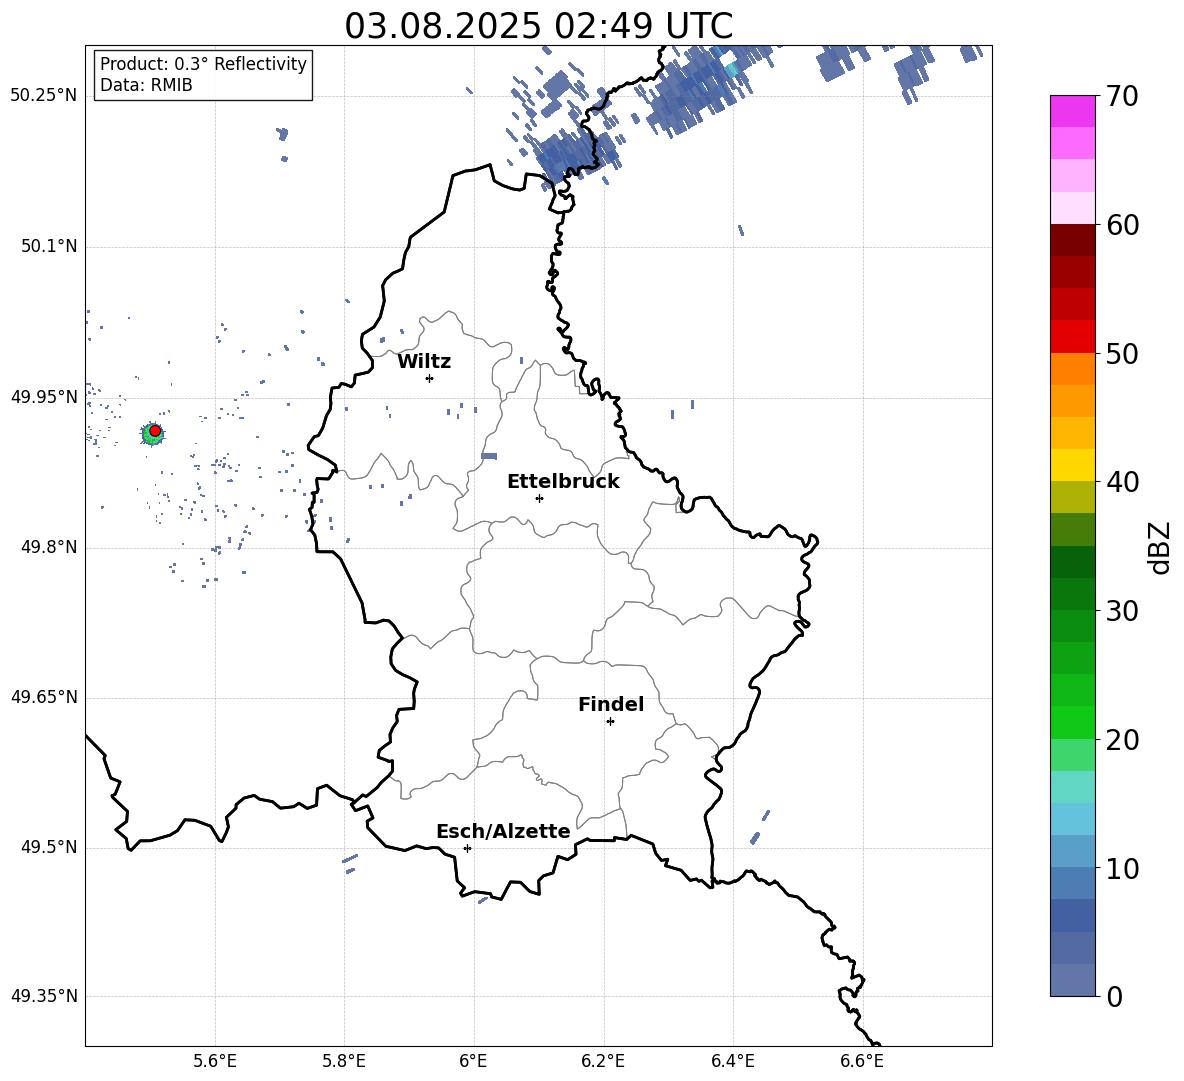Pick the yellow swatch just above 40 dBZ
This screenshot has height=1081, width=1184.
point(1072,465)
